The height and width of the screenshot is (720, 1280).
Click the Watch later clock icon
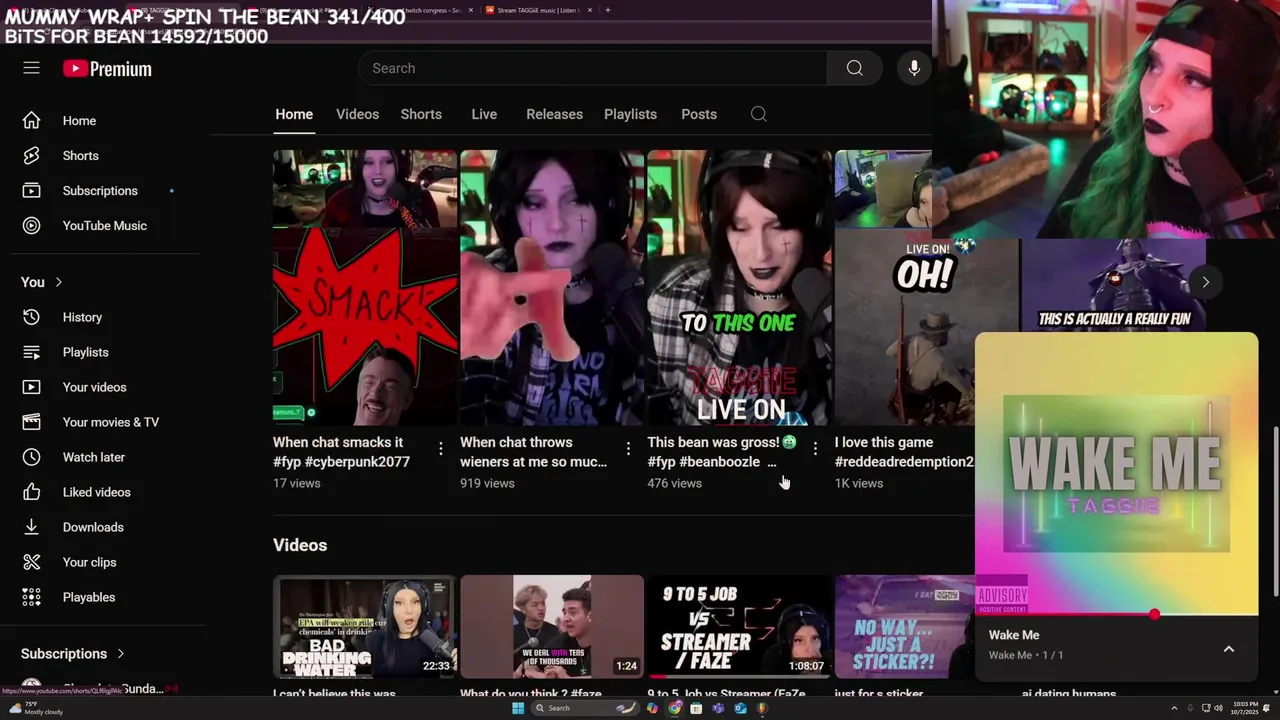coord(31,457)
